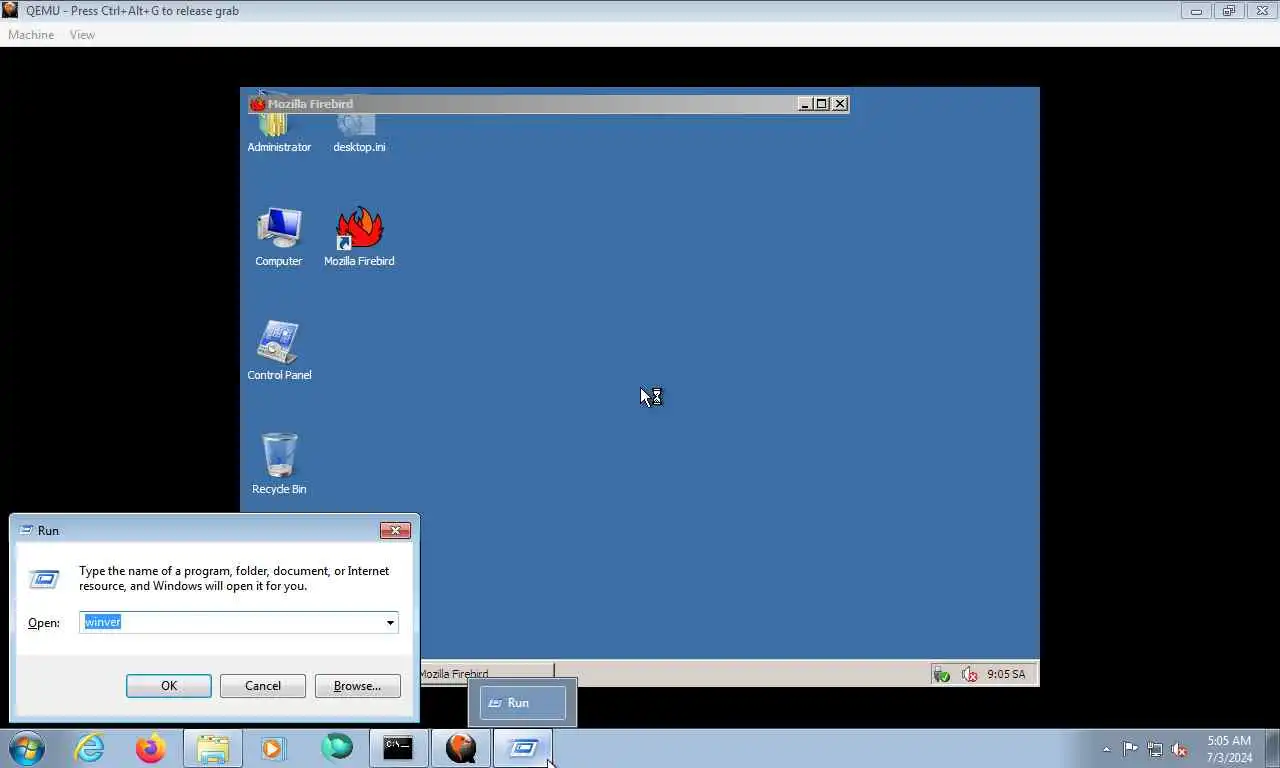This screenshot has width=1280, height=768.
Task: Close the Mozilla Firebird window
Action: click(840, 104)
